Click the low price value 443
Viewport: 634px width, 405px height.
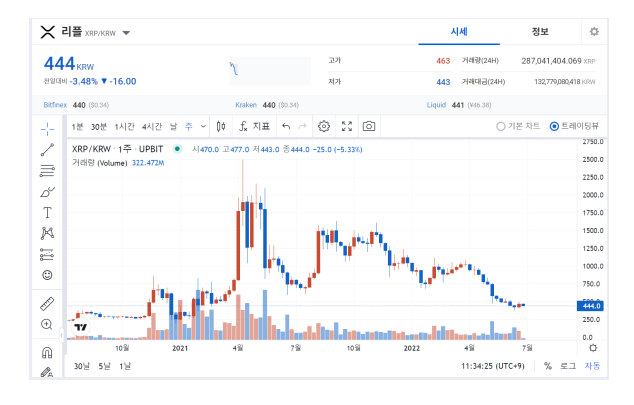pos(443,82)
